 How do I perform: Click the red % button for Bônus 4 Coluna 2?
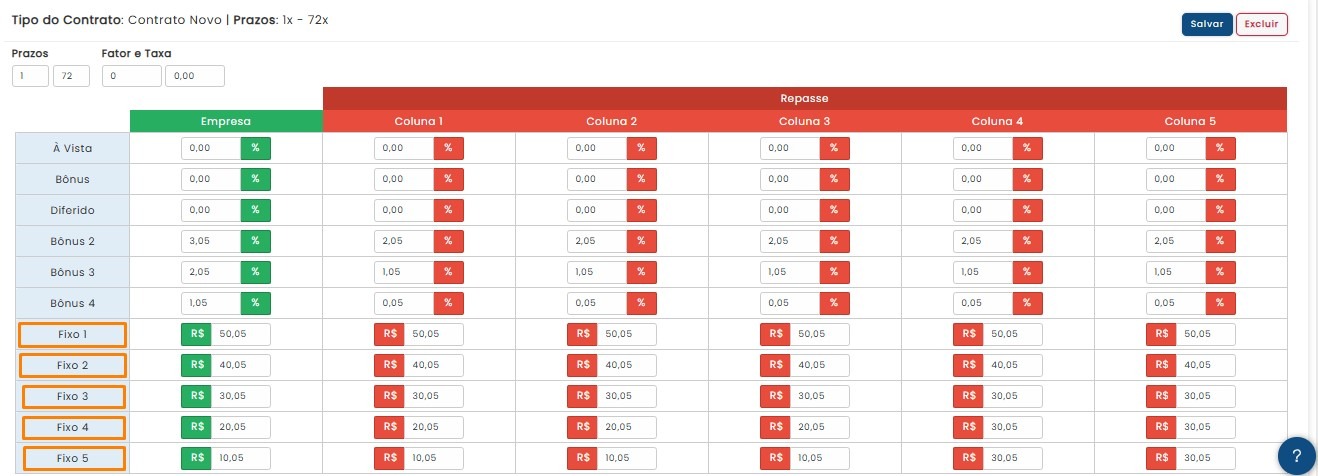point(641,303)
